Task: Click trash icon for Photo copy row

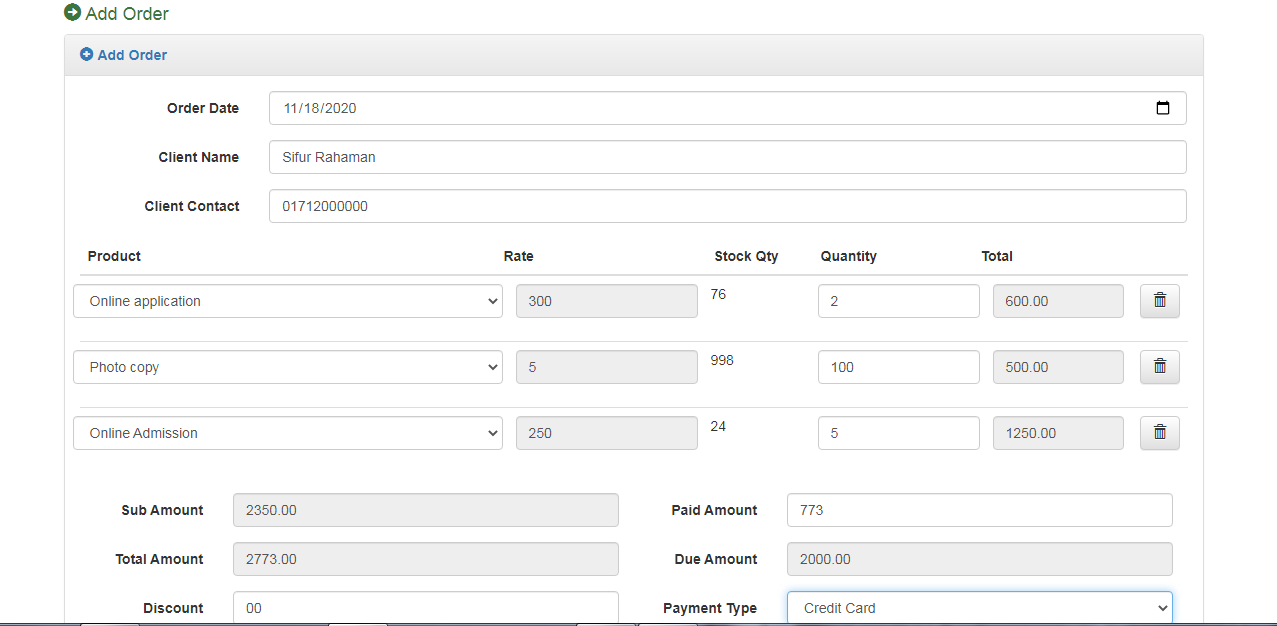Action: click(x=1159, y=367)
